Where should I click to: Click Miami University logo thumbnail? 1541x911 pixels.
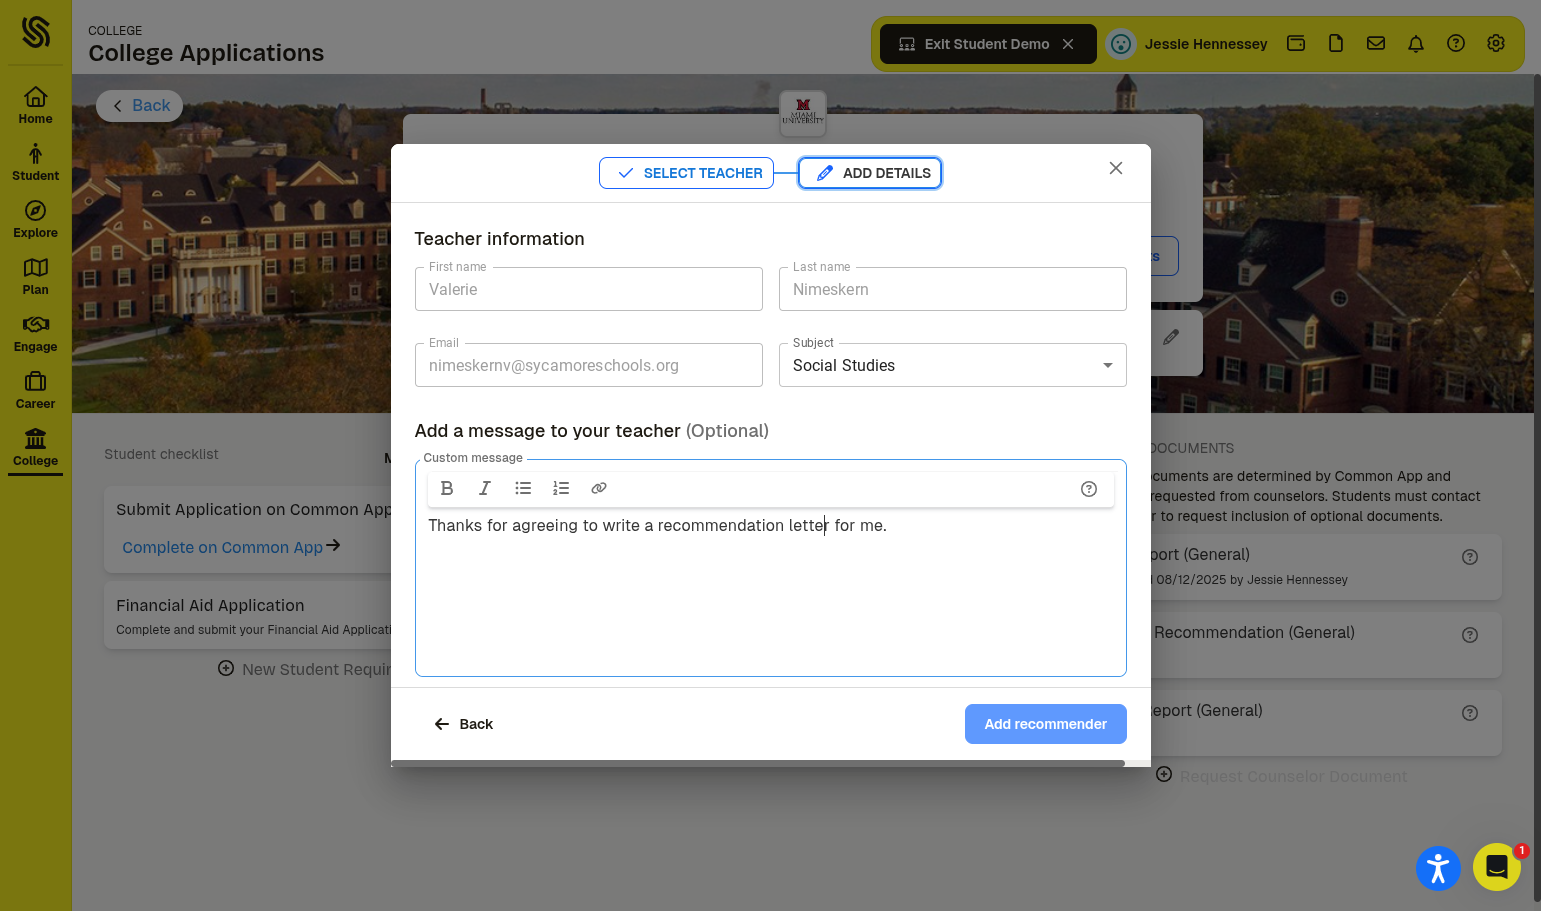click(x=803, y=113)
